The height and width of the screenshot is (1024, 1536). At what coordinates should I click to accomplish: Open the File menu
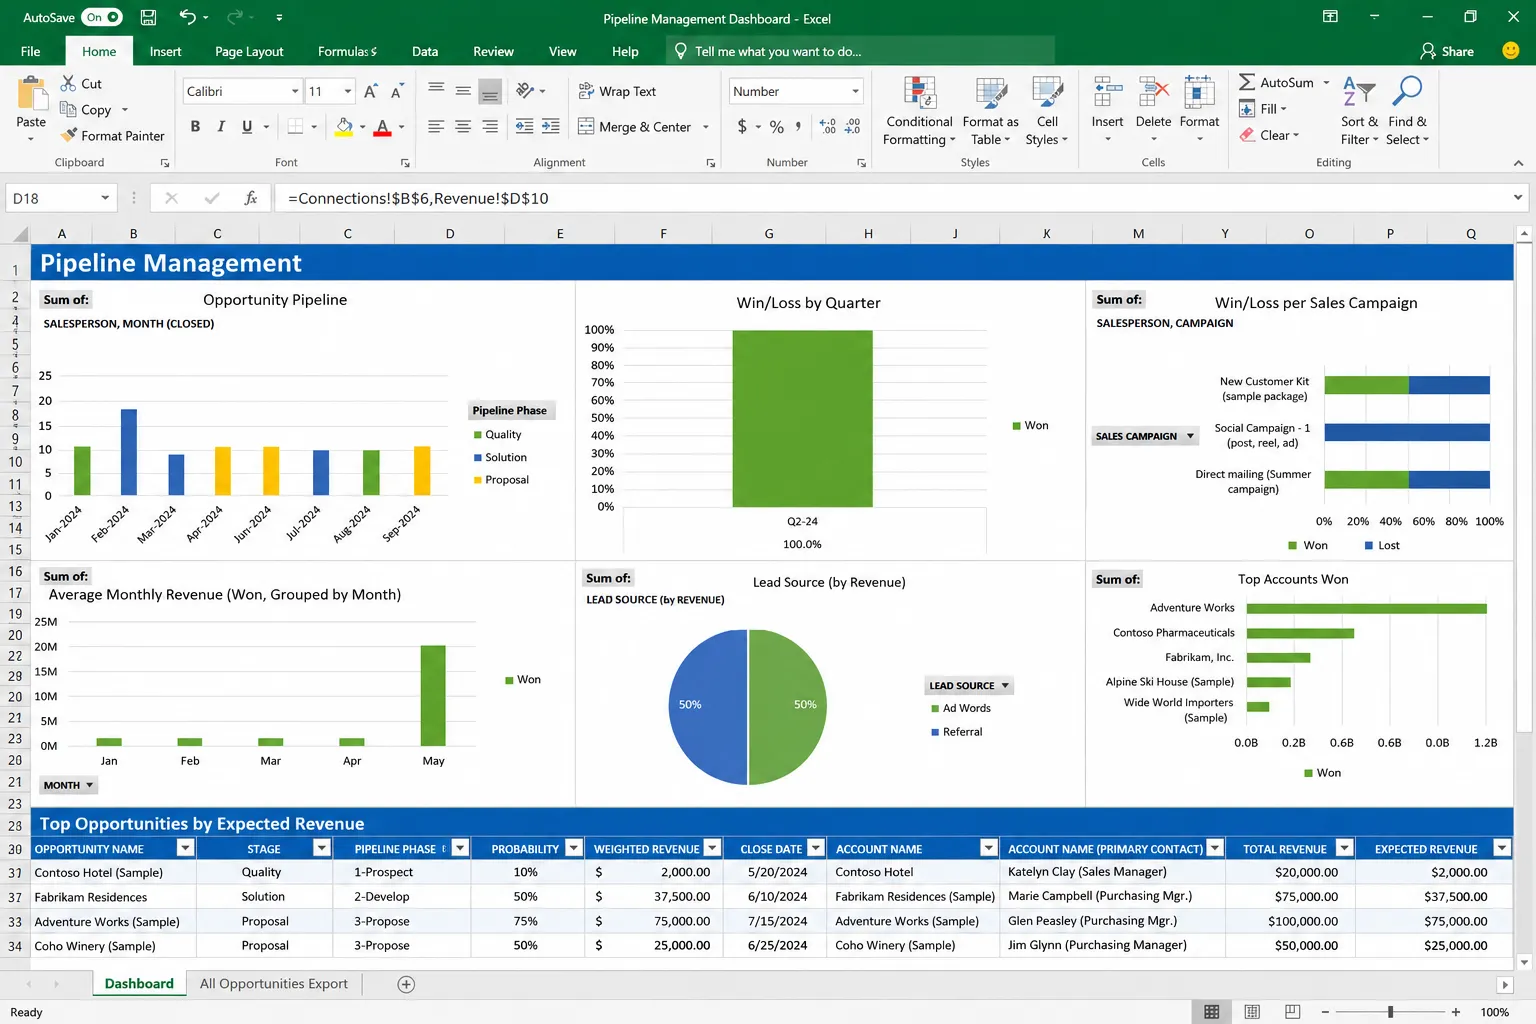[31, 51]
